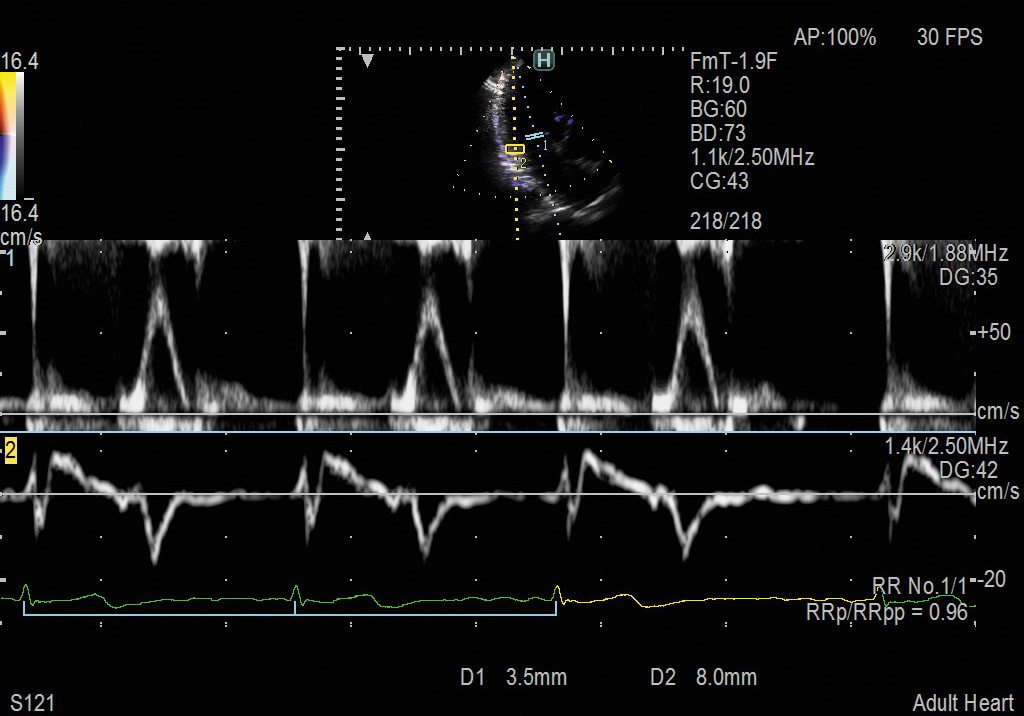Viewport: 1024px width, 716px height.
Task: Click the RRp/RRpp = 0.96 readout
Action: click(886, 612)
